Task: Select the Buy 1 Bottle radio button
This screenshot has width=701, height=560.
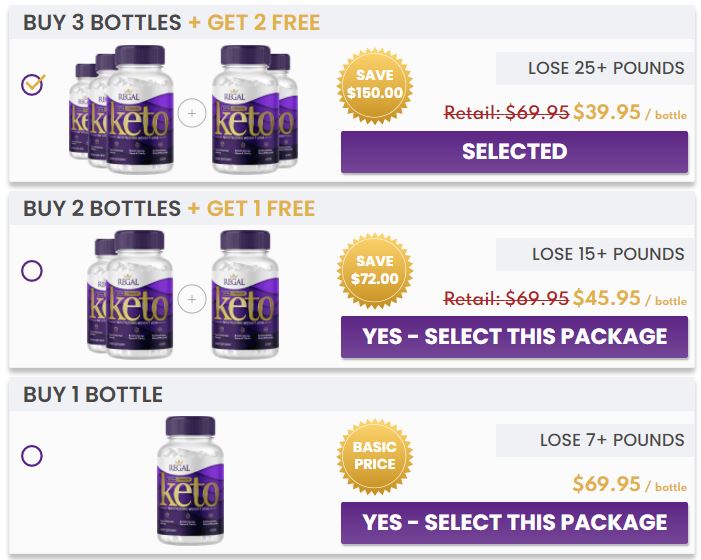Action: (32, 456)
